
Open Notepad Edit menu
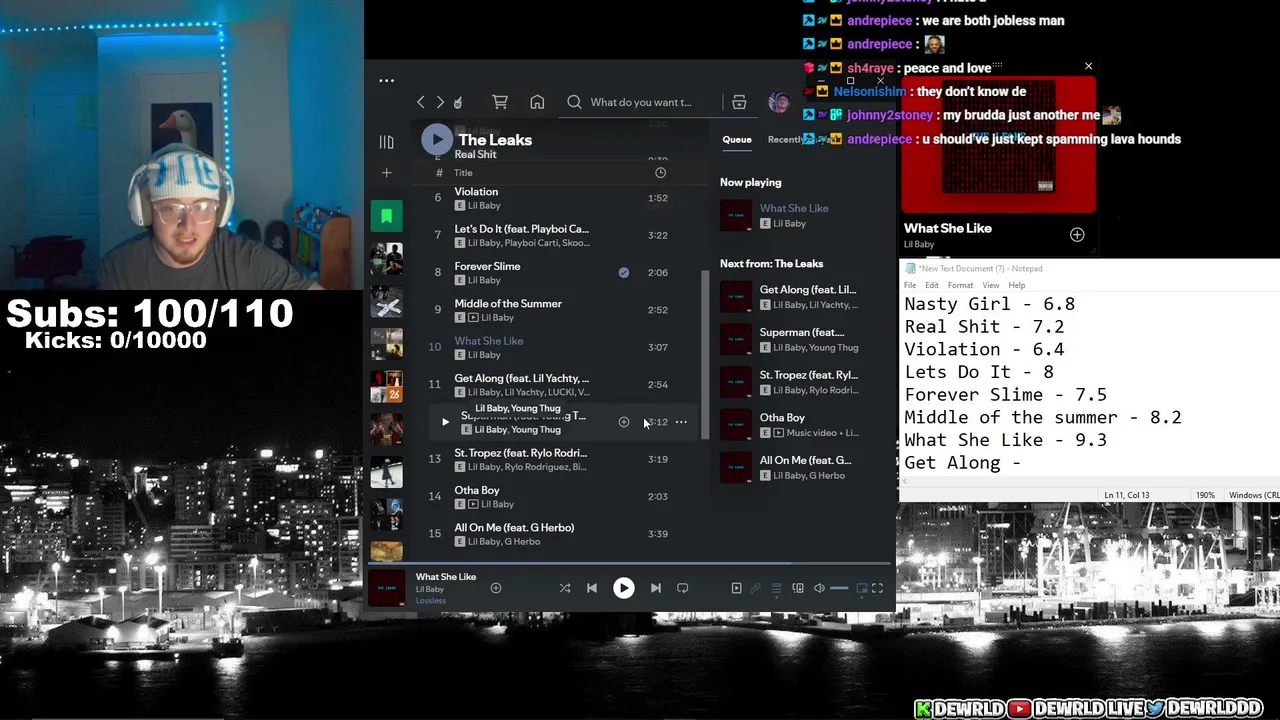click(931, 285)
